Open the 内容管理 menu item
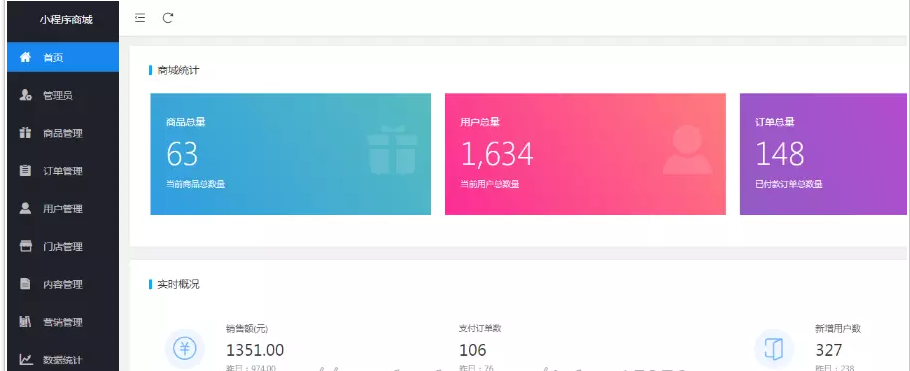 point(63,284)
